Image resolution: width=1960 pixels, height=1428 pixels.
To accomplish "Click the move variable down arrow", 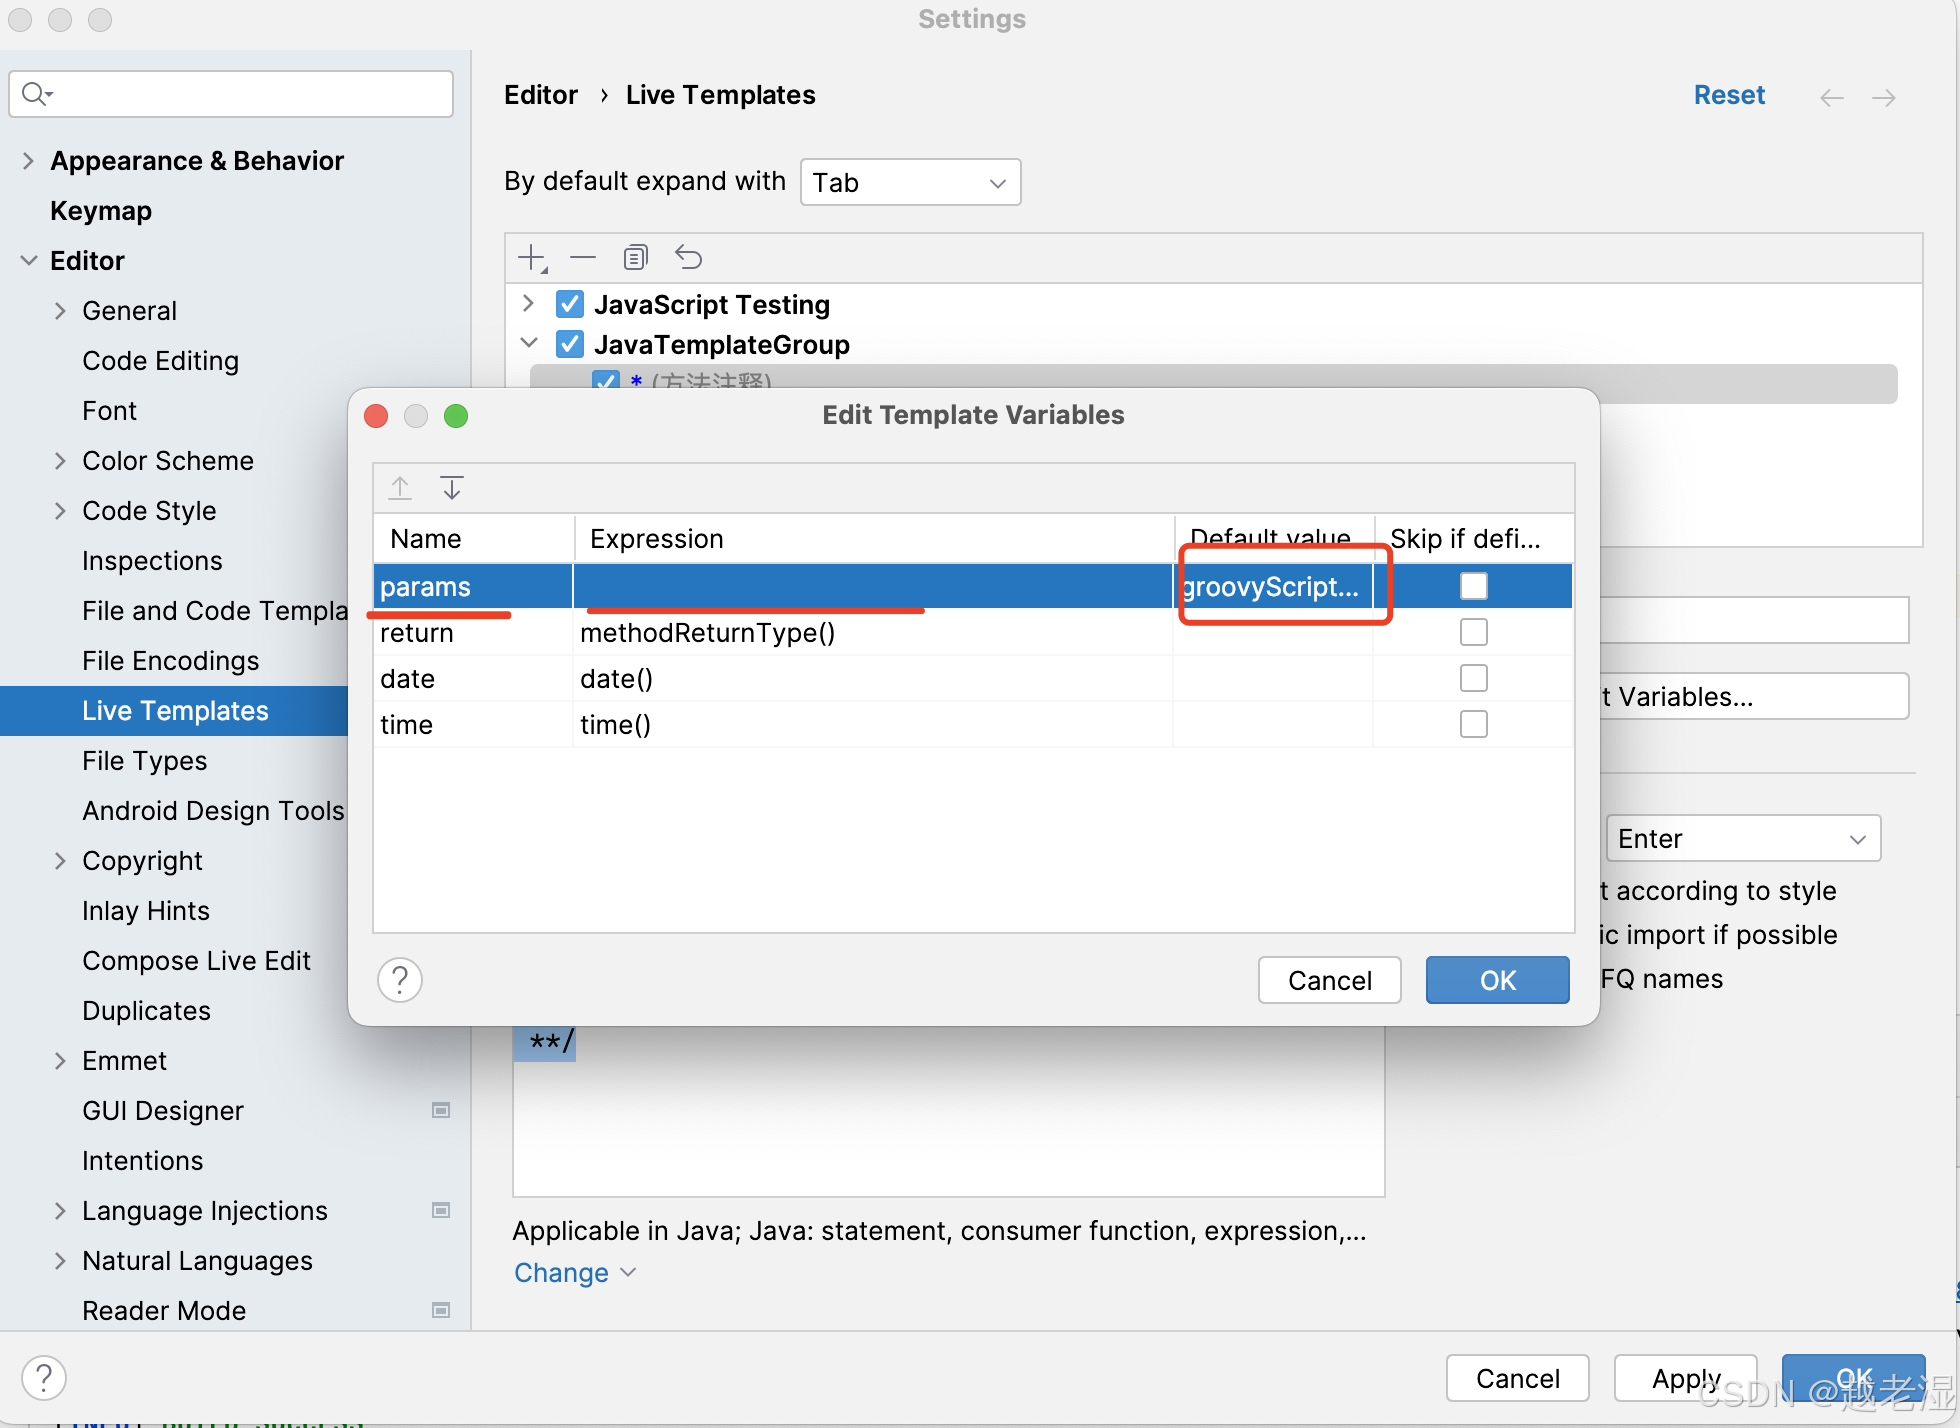I will (x=452, y=488).
